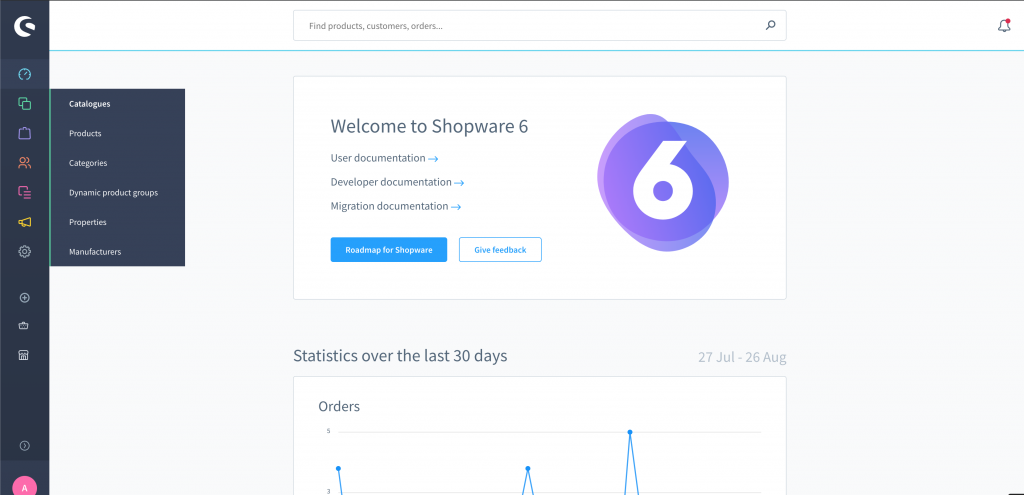Click the Shopware 6 logo graphic
The image size is (1024, 495).
click(x=663, y=183)
